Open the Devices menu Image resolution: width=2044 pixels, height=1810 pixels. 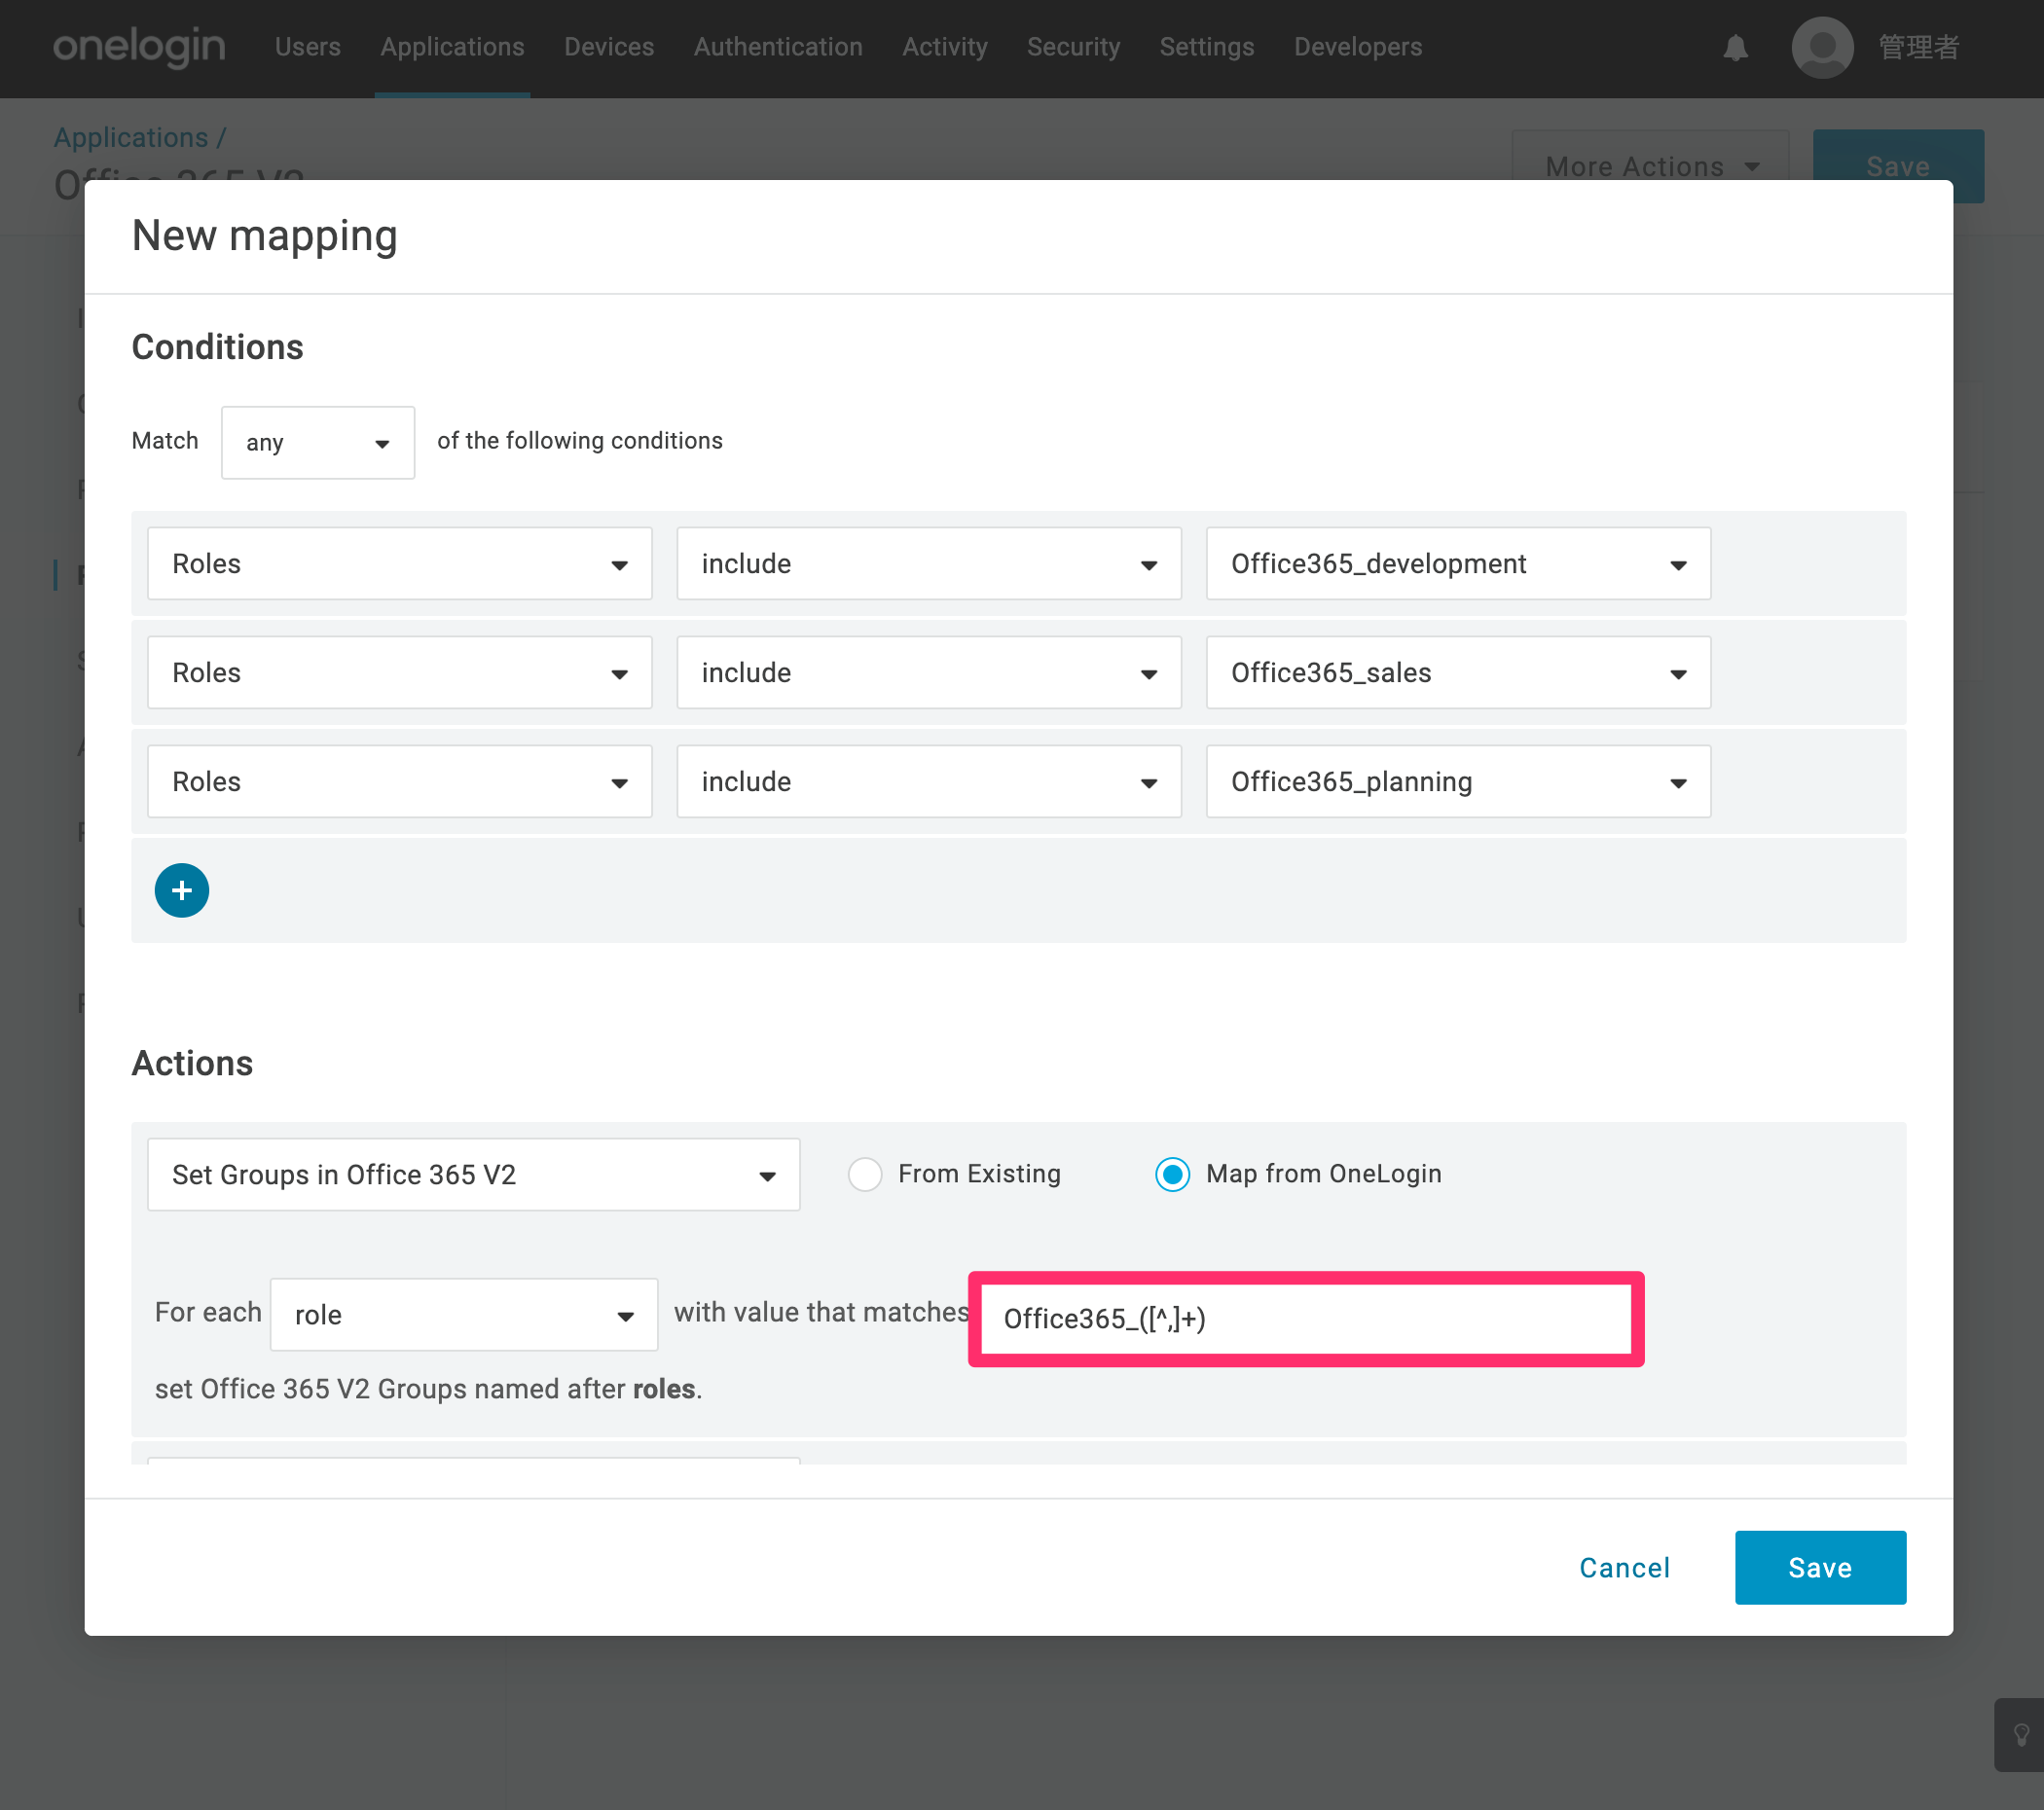coord(609,47)
